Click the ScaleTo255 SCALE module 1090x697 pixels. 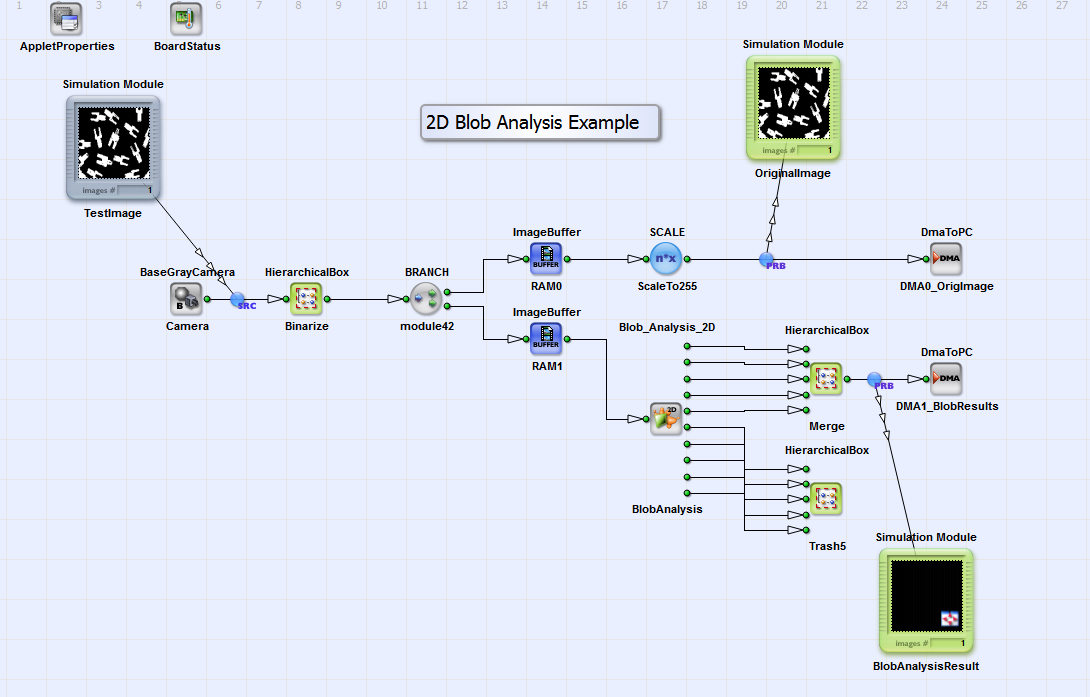[666, 258]
